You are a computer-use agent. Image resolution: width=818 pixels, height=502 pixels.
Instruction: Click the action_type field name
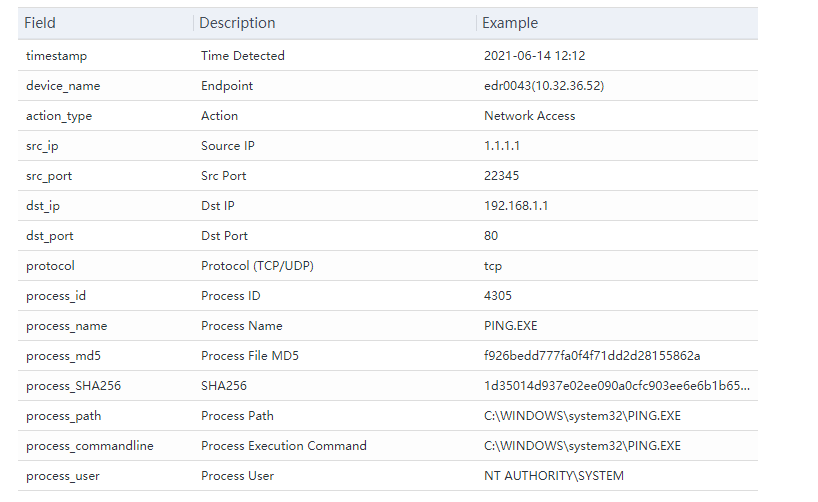tap(59, 116)
